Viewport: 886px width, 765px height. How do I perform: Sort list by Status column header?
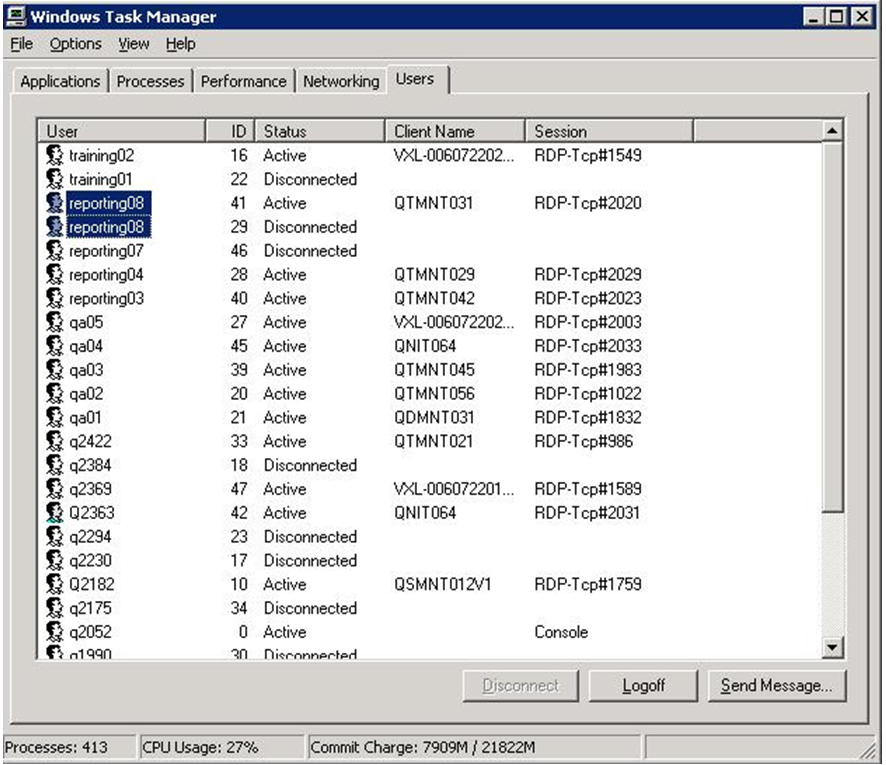click(320, 131)
